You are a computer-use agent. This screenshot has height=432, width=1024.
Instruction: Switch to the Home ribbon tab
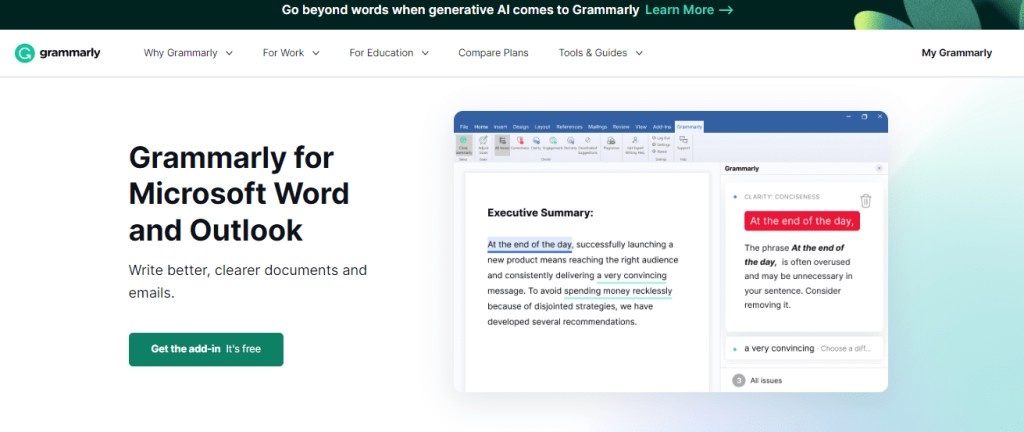(x=481, y=127)
